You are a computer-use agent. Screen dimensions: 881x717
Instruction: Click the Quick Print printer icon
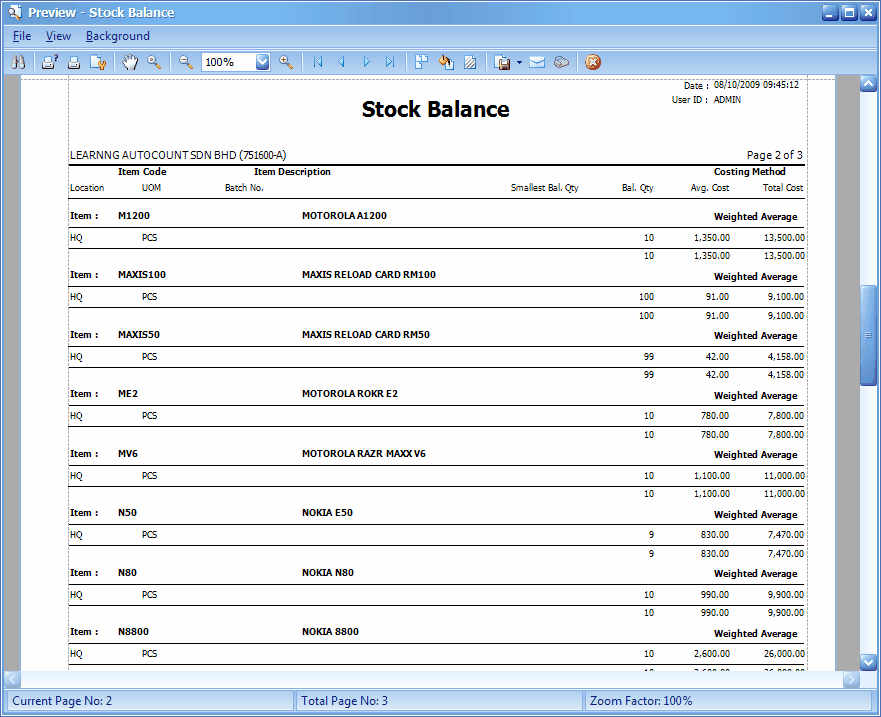coord(74,62)
